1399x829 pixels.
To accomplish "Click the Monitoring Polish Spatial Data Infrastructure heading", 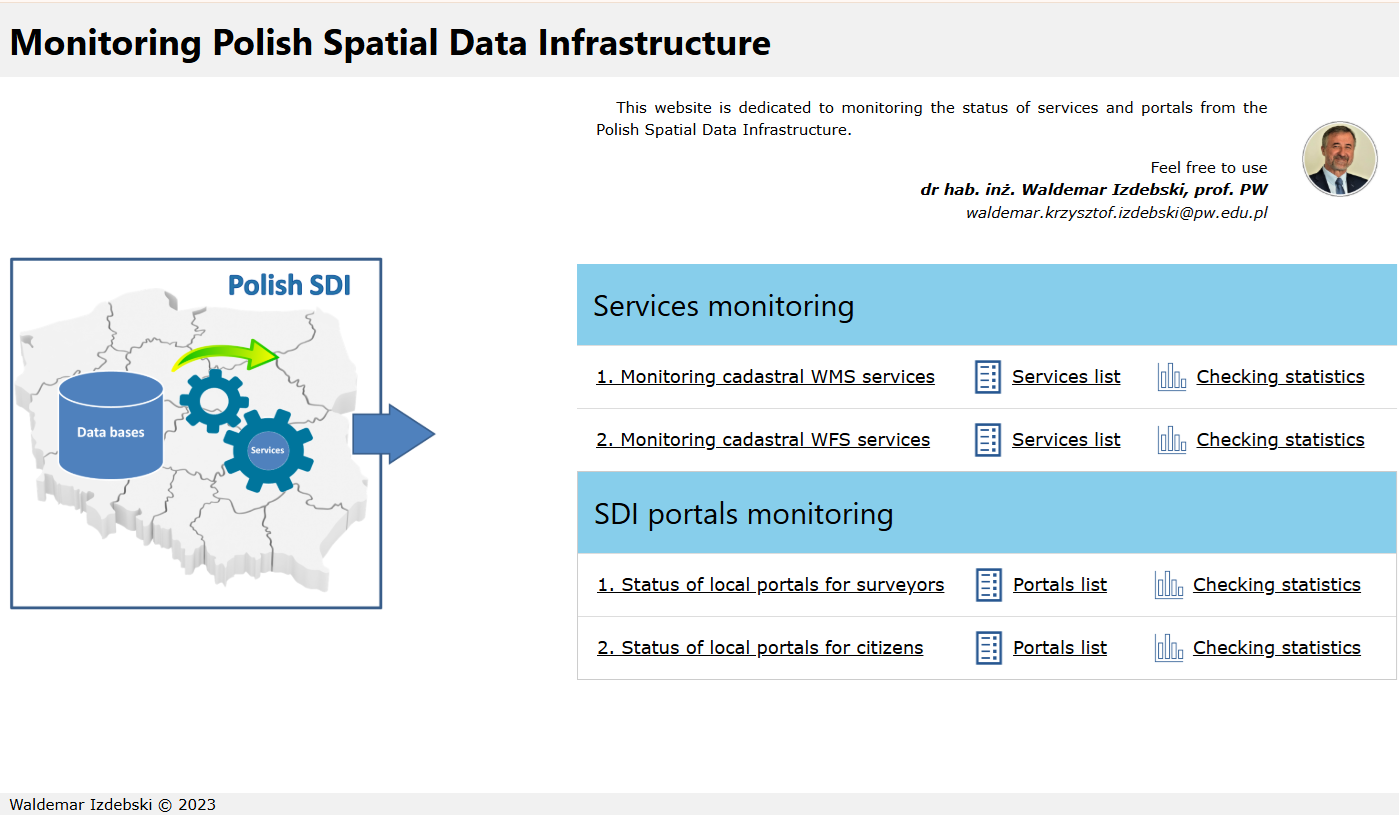I will click(x=390, y=43).
